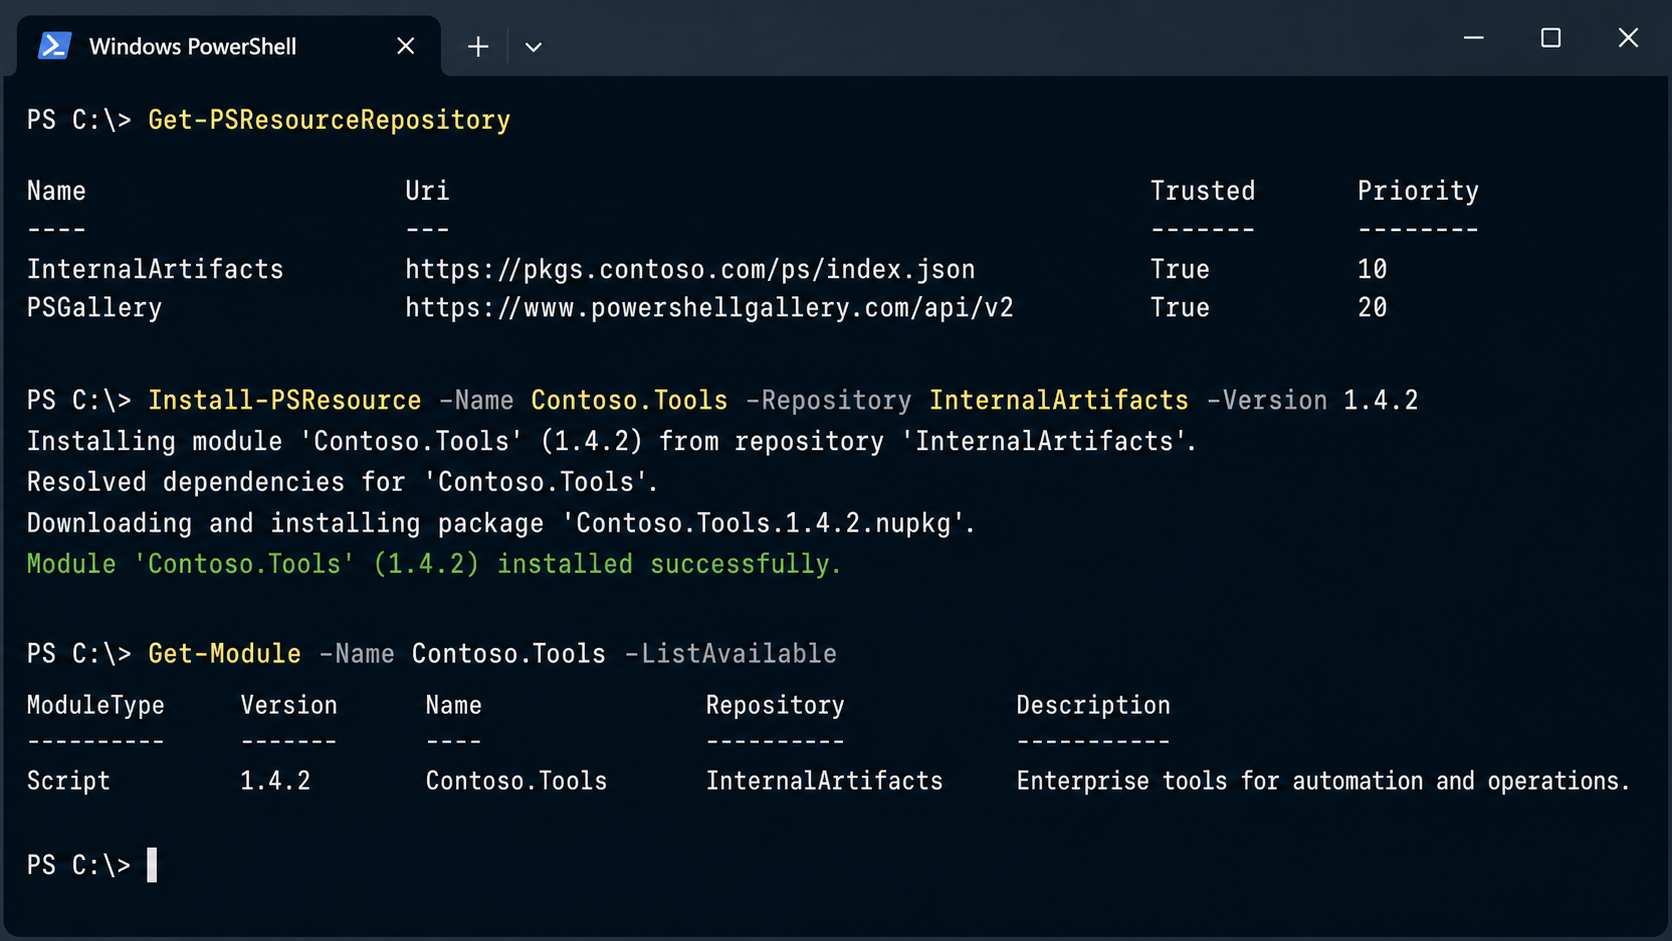1672x941 pixels.
Task: Click the -Version parameter in install command
Action: tap(1267, 400)
